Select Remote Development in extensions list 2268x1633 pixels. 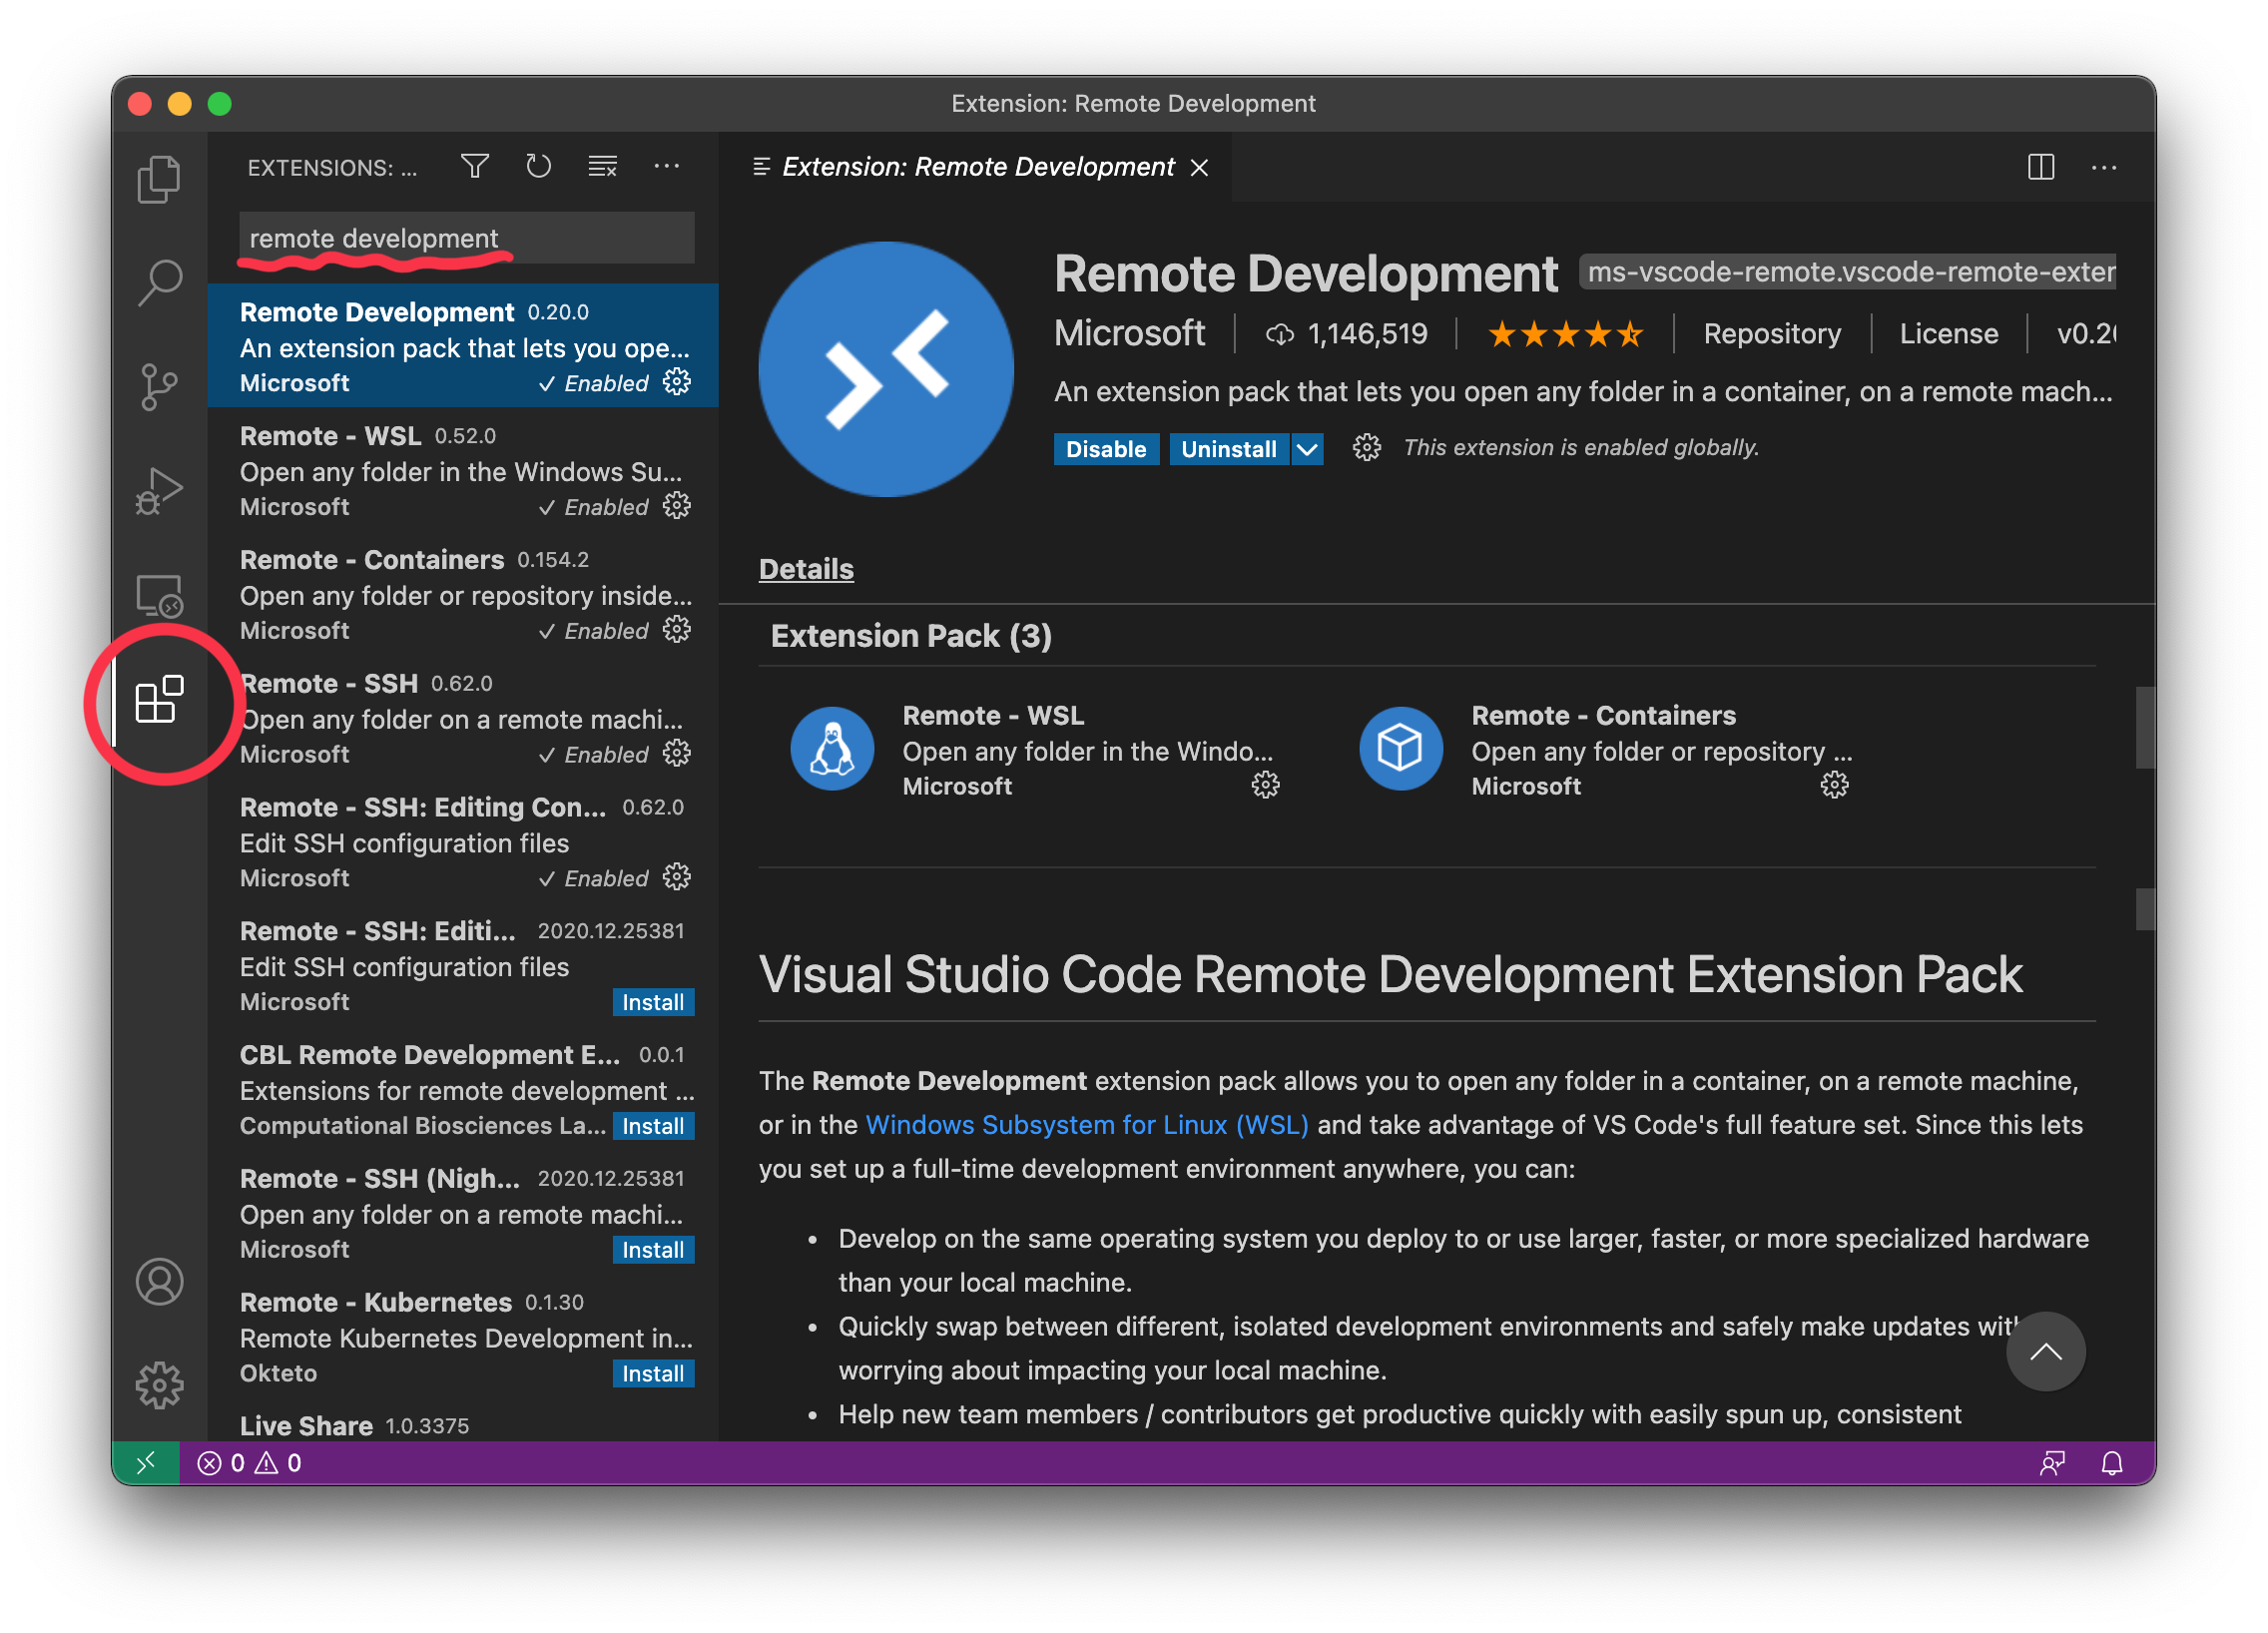pyautogui.click(x=463, y=346)
